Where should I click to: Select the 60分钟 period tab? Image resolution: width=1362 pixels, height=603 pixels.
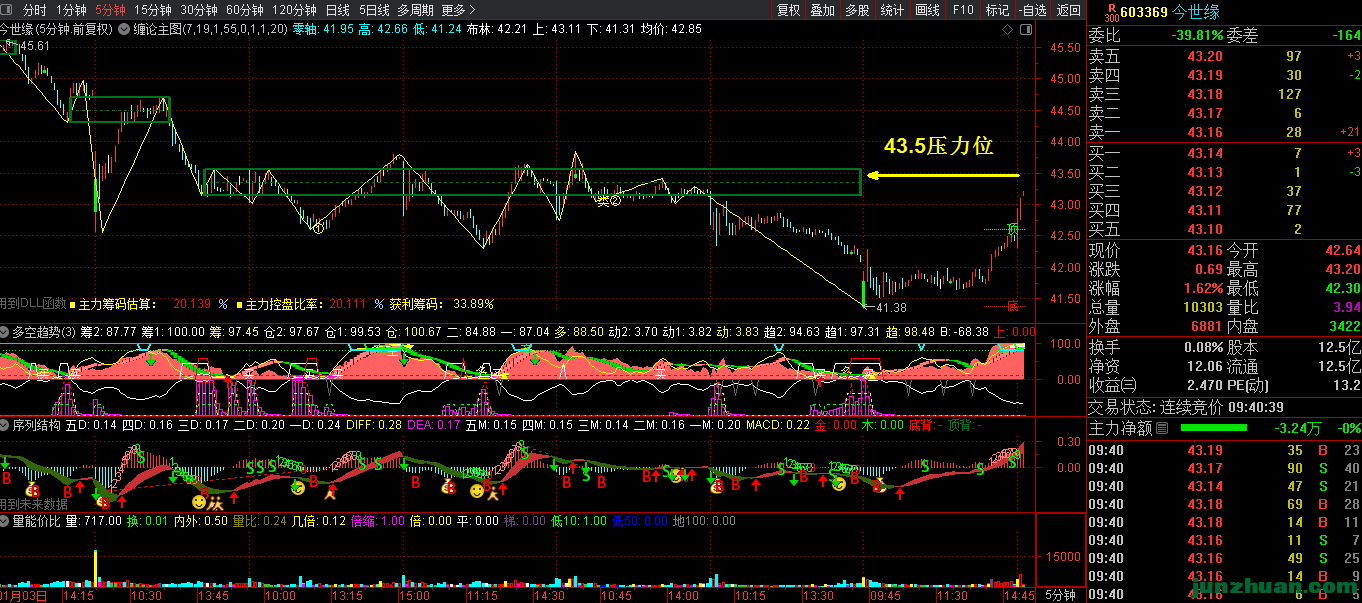pos(245,10)
